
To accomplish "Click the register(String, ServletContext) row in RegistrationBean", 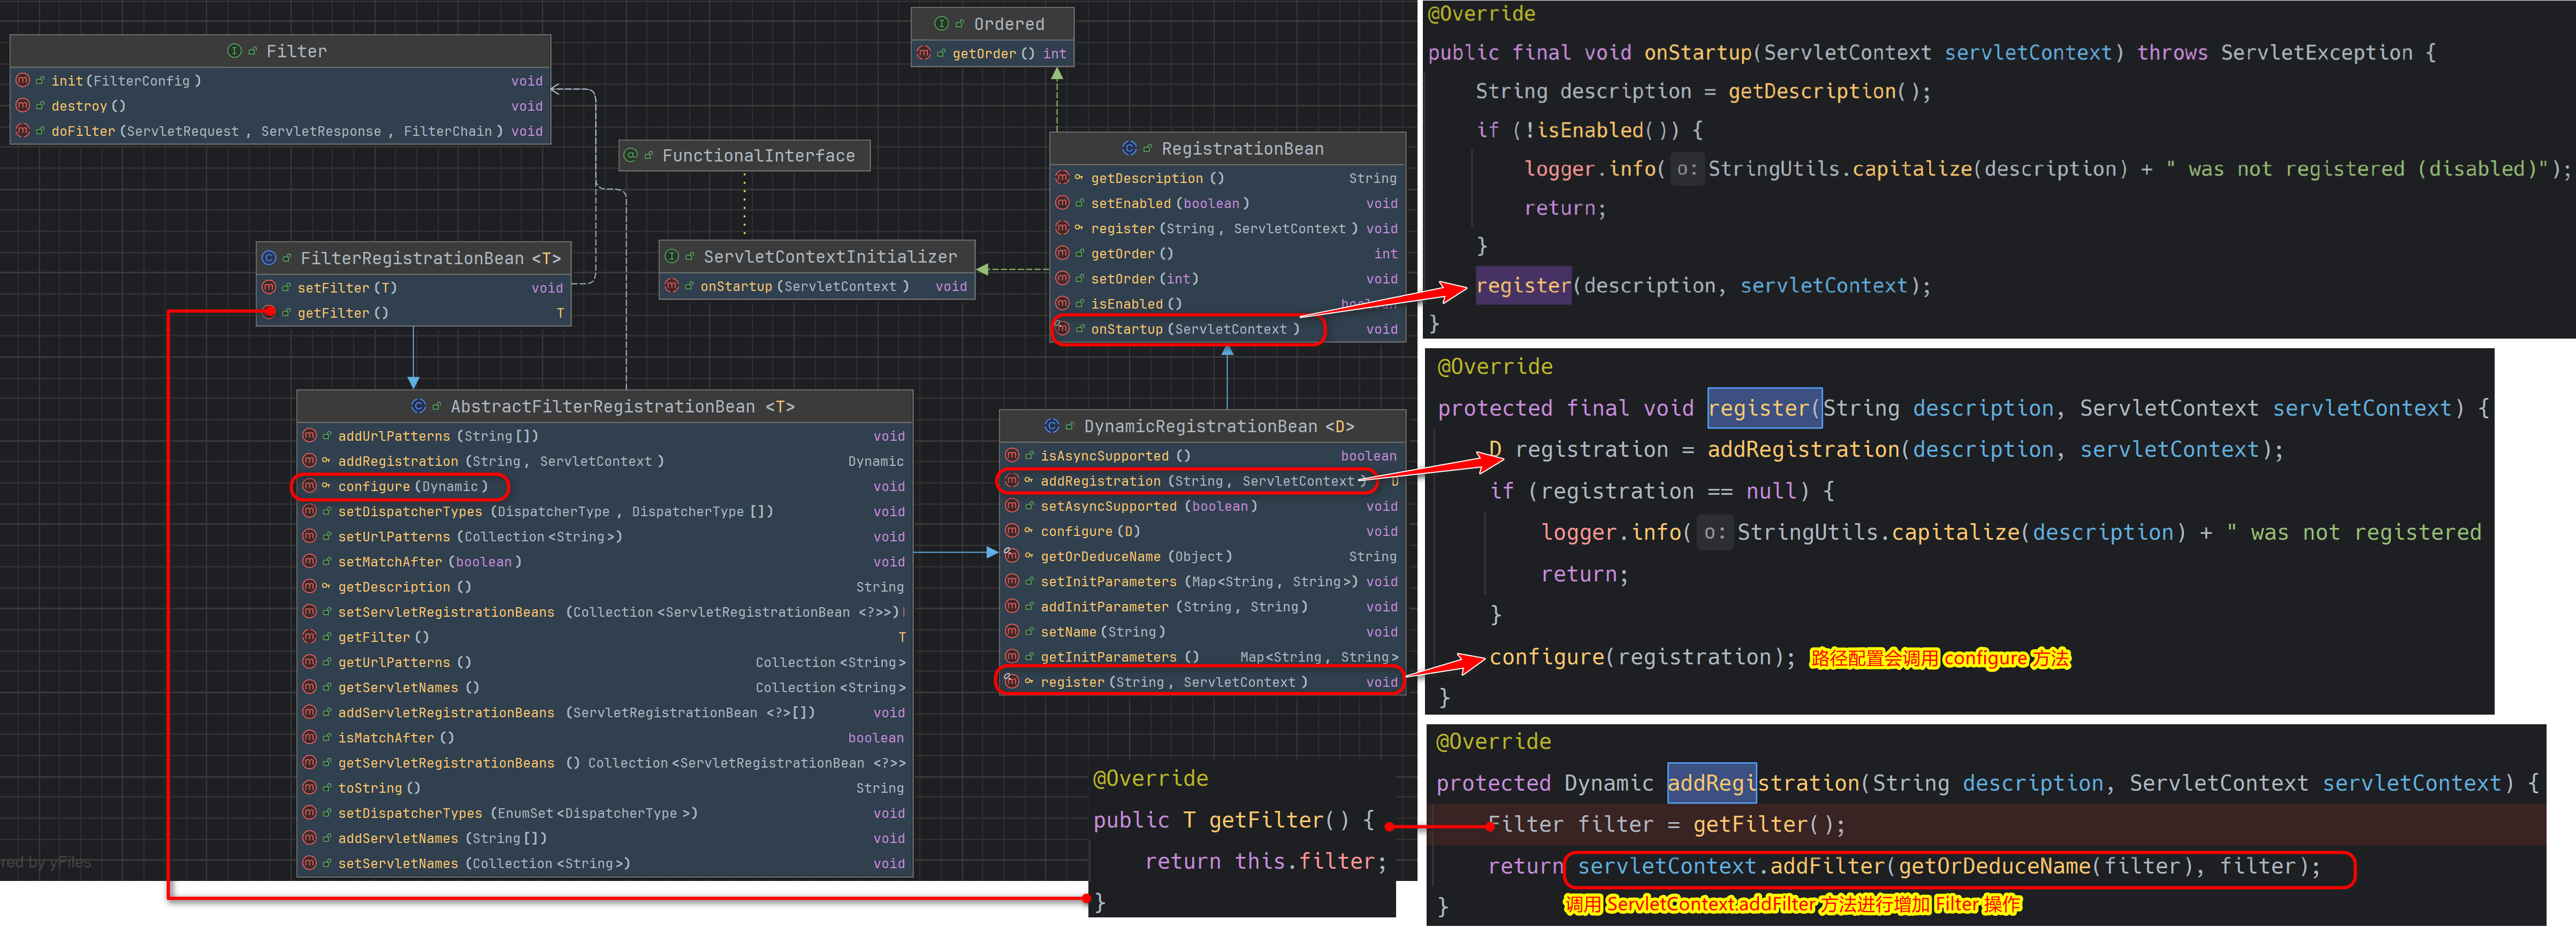I will tap(1228, 228).
